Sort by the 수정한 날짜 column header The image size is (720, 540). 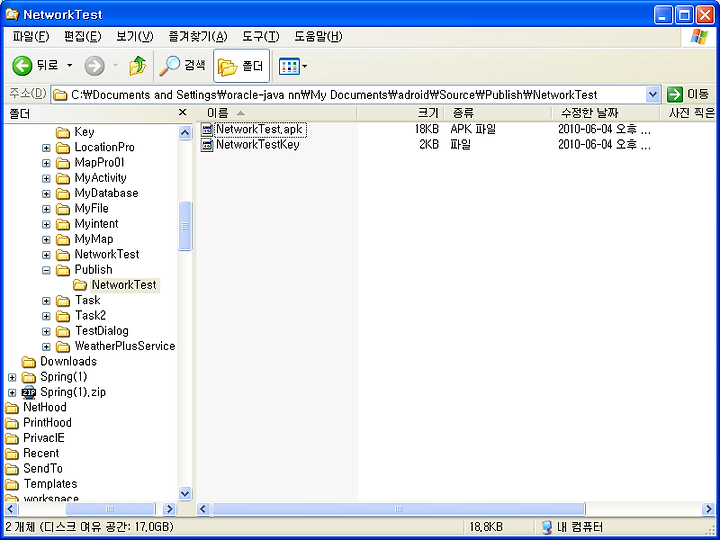click(x=606, y=113)
